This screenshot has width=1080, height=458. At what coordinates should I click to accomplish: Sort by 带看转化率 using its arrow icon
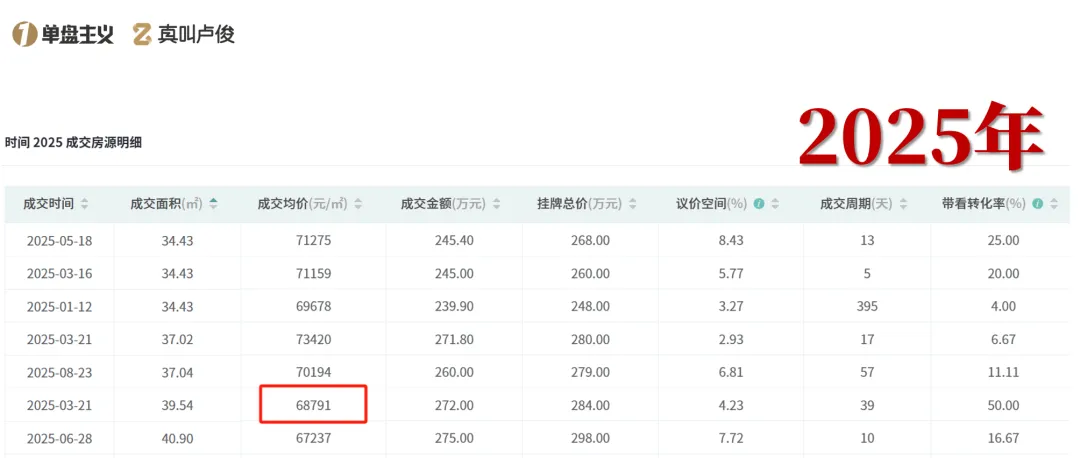[x=1053, y=204]
